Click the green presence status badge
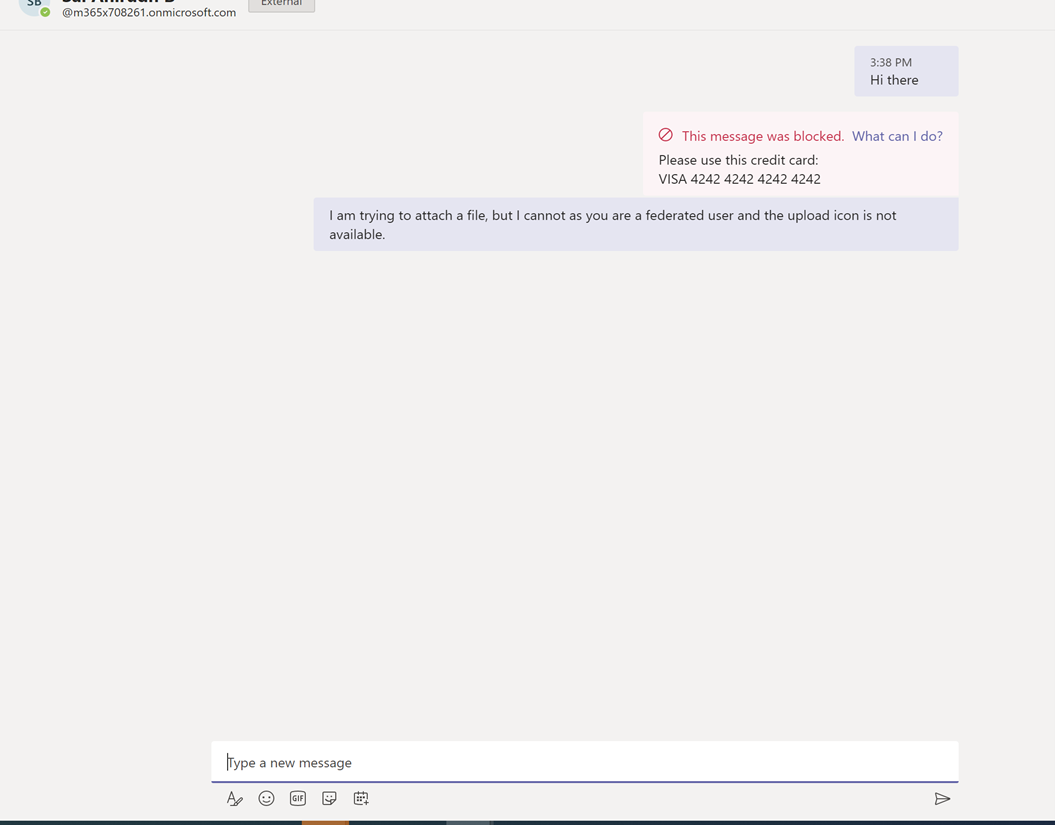The height and width of the screenshot is (825, 1055). [45, 12]
